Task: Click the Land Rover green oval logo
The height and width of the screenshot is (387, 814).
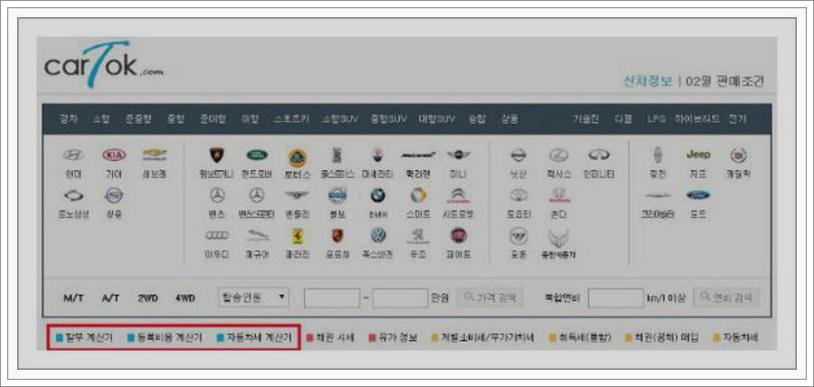Action: click(257, 155)
